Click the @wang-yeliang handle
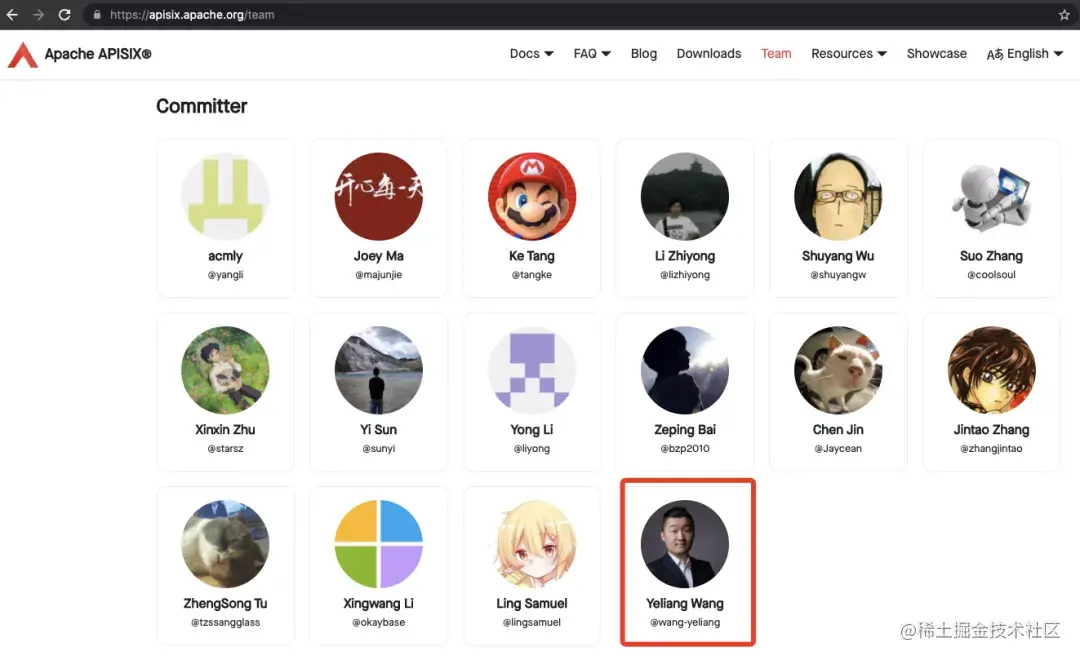Screen dimensions: 1080x660 (x=685, y=622)
